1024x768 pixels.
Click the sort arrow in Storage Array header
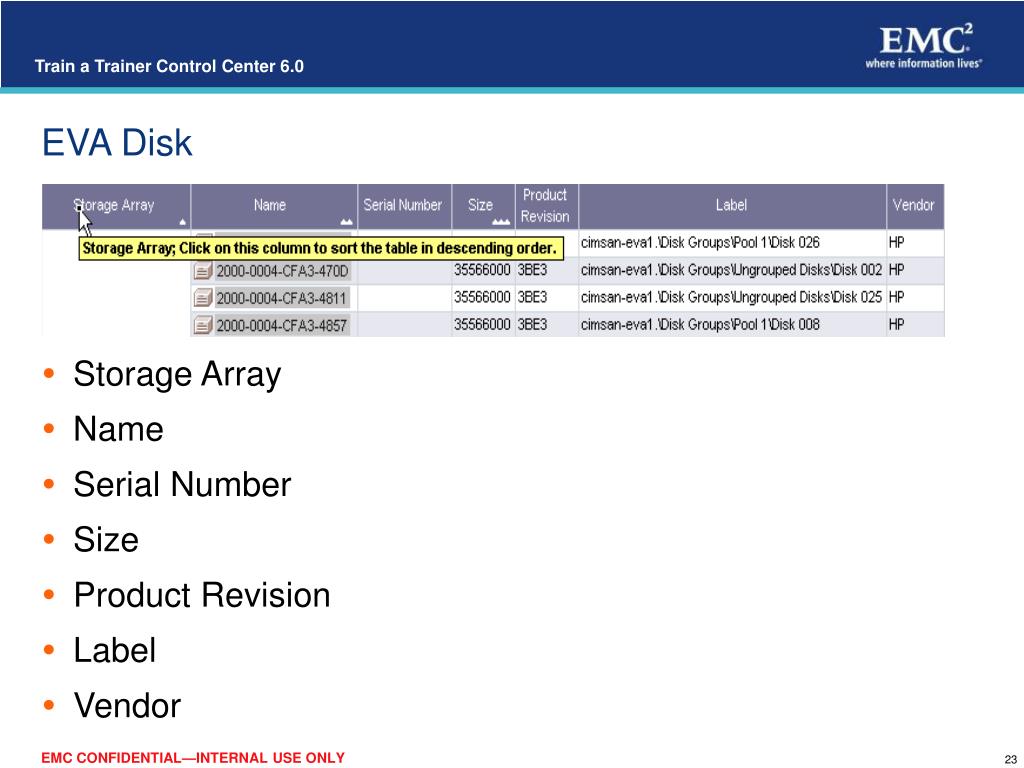click(182, 222)
